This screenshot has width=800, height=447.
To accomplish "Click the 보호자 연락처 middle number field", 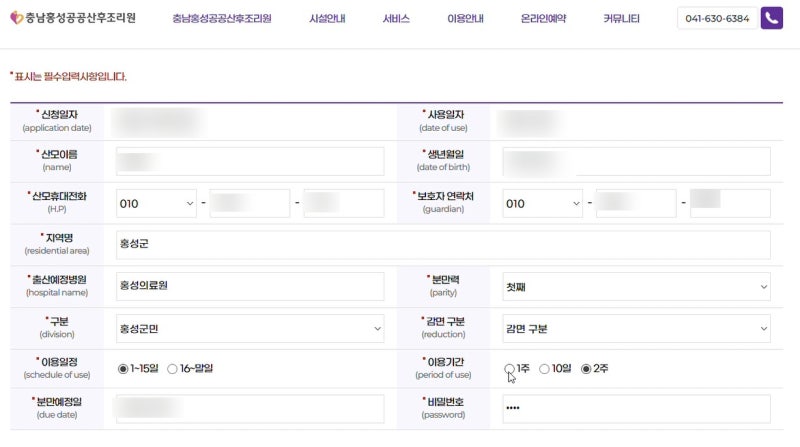I will (x=636, y=204).
